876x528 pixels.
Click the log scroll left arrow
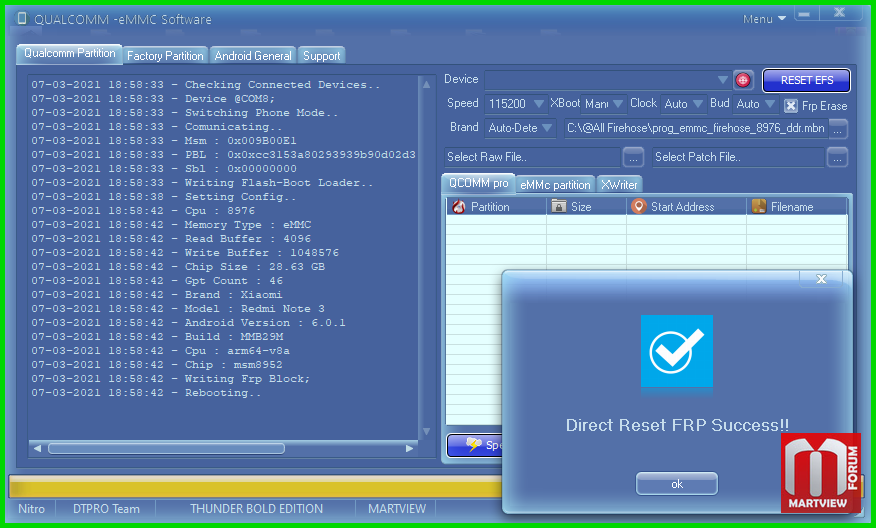coord(37,448)
